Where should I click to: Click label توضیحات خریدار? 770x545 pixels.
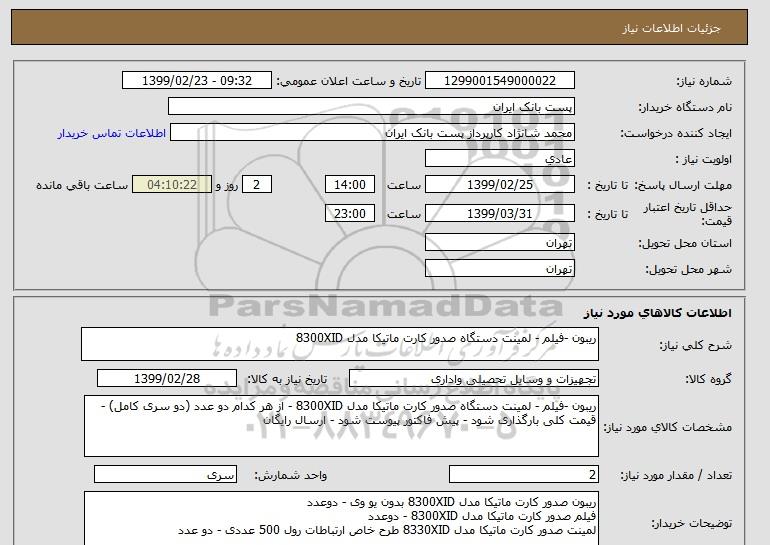click(x=692, y=523)
